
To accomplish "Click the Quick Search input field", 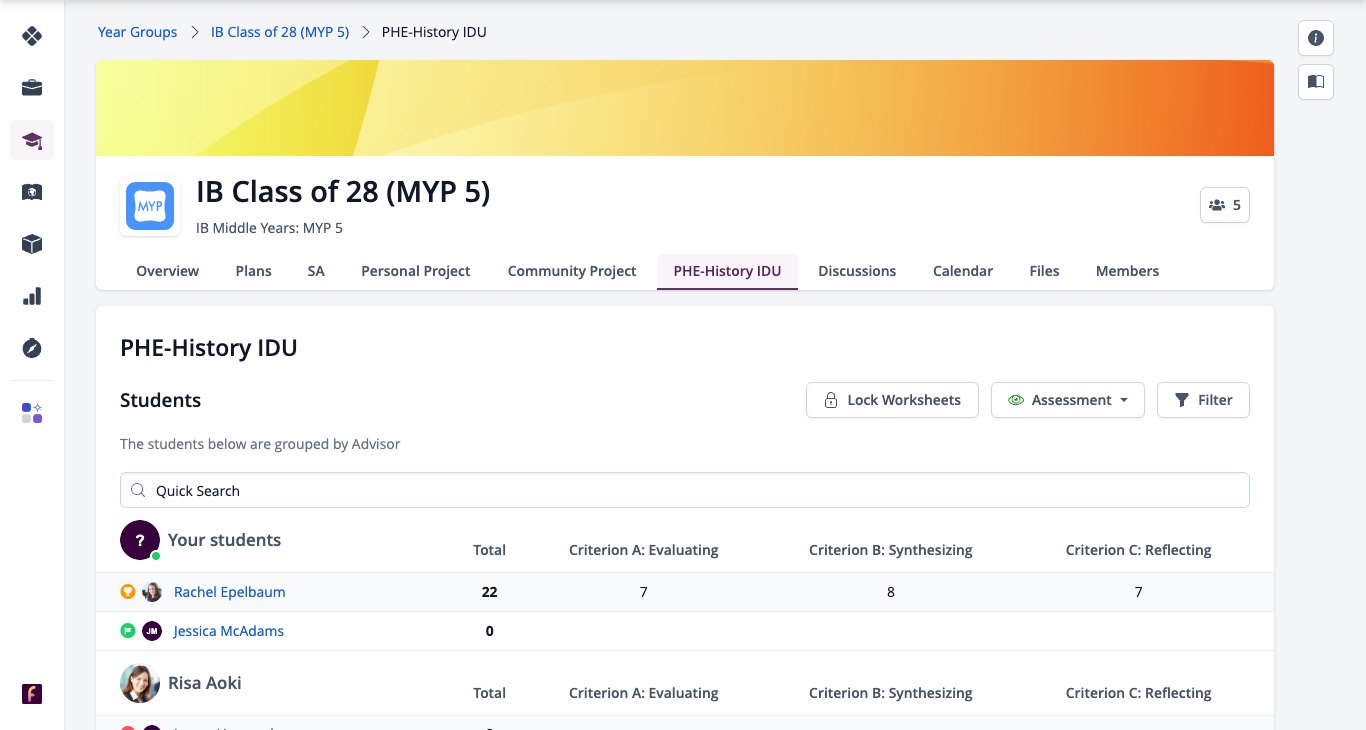I will click(x=685, y=490).
